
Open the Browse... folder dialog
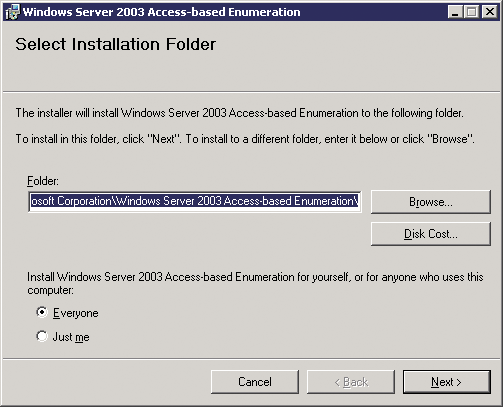click(431, 202)
